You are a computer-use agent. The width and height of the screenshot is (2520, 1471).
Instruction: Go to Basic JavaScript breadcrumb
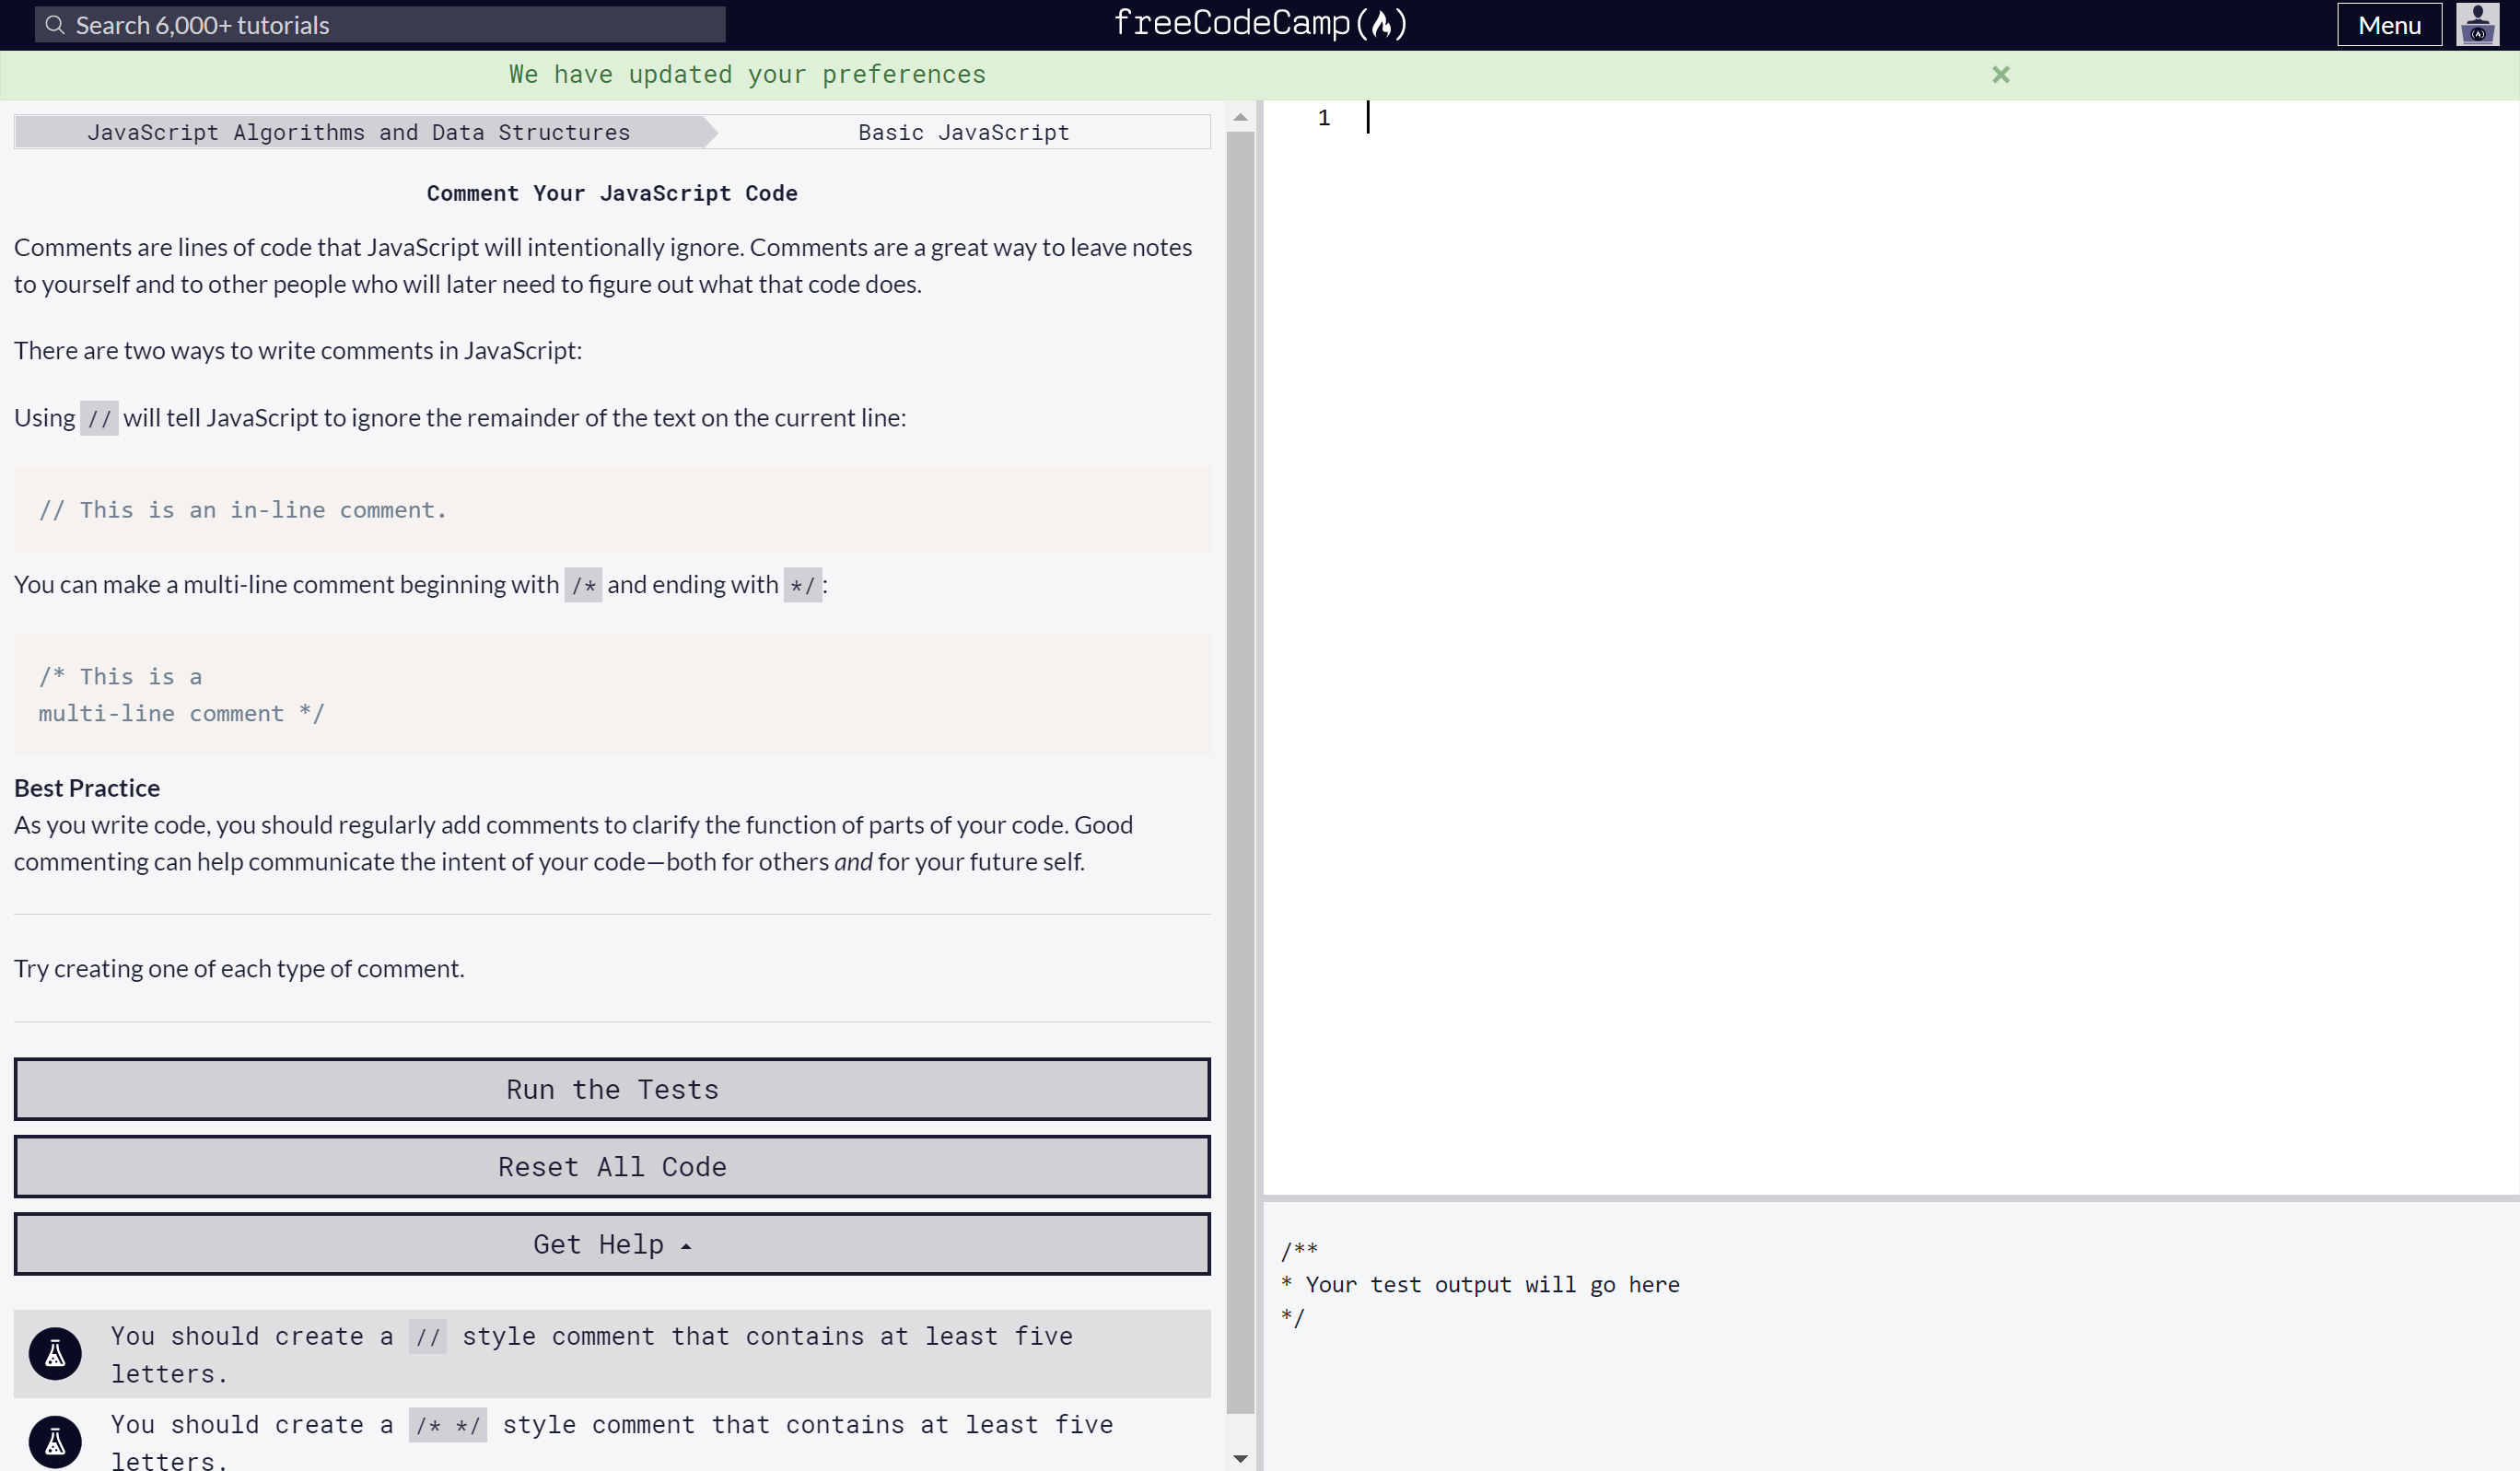[963, 132]
